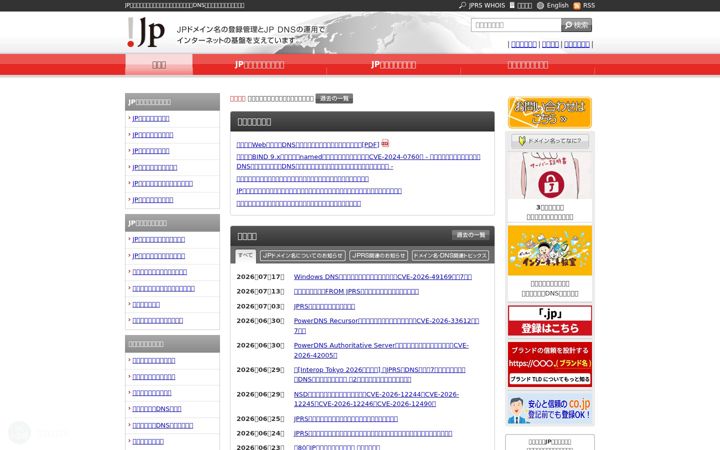Viewport: 720px width, 450px height.
Task: Open the JPRS news link dated 2026/06/25
Action: click(346, 419)
